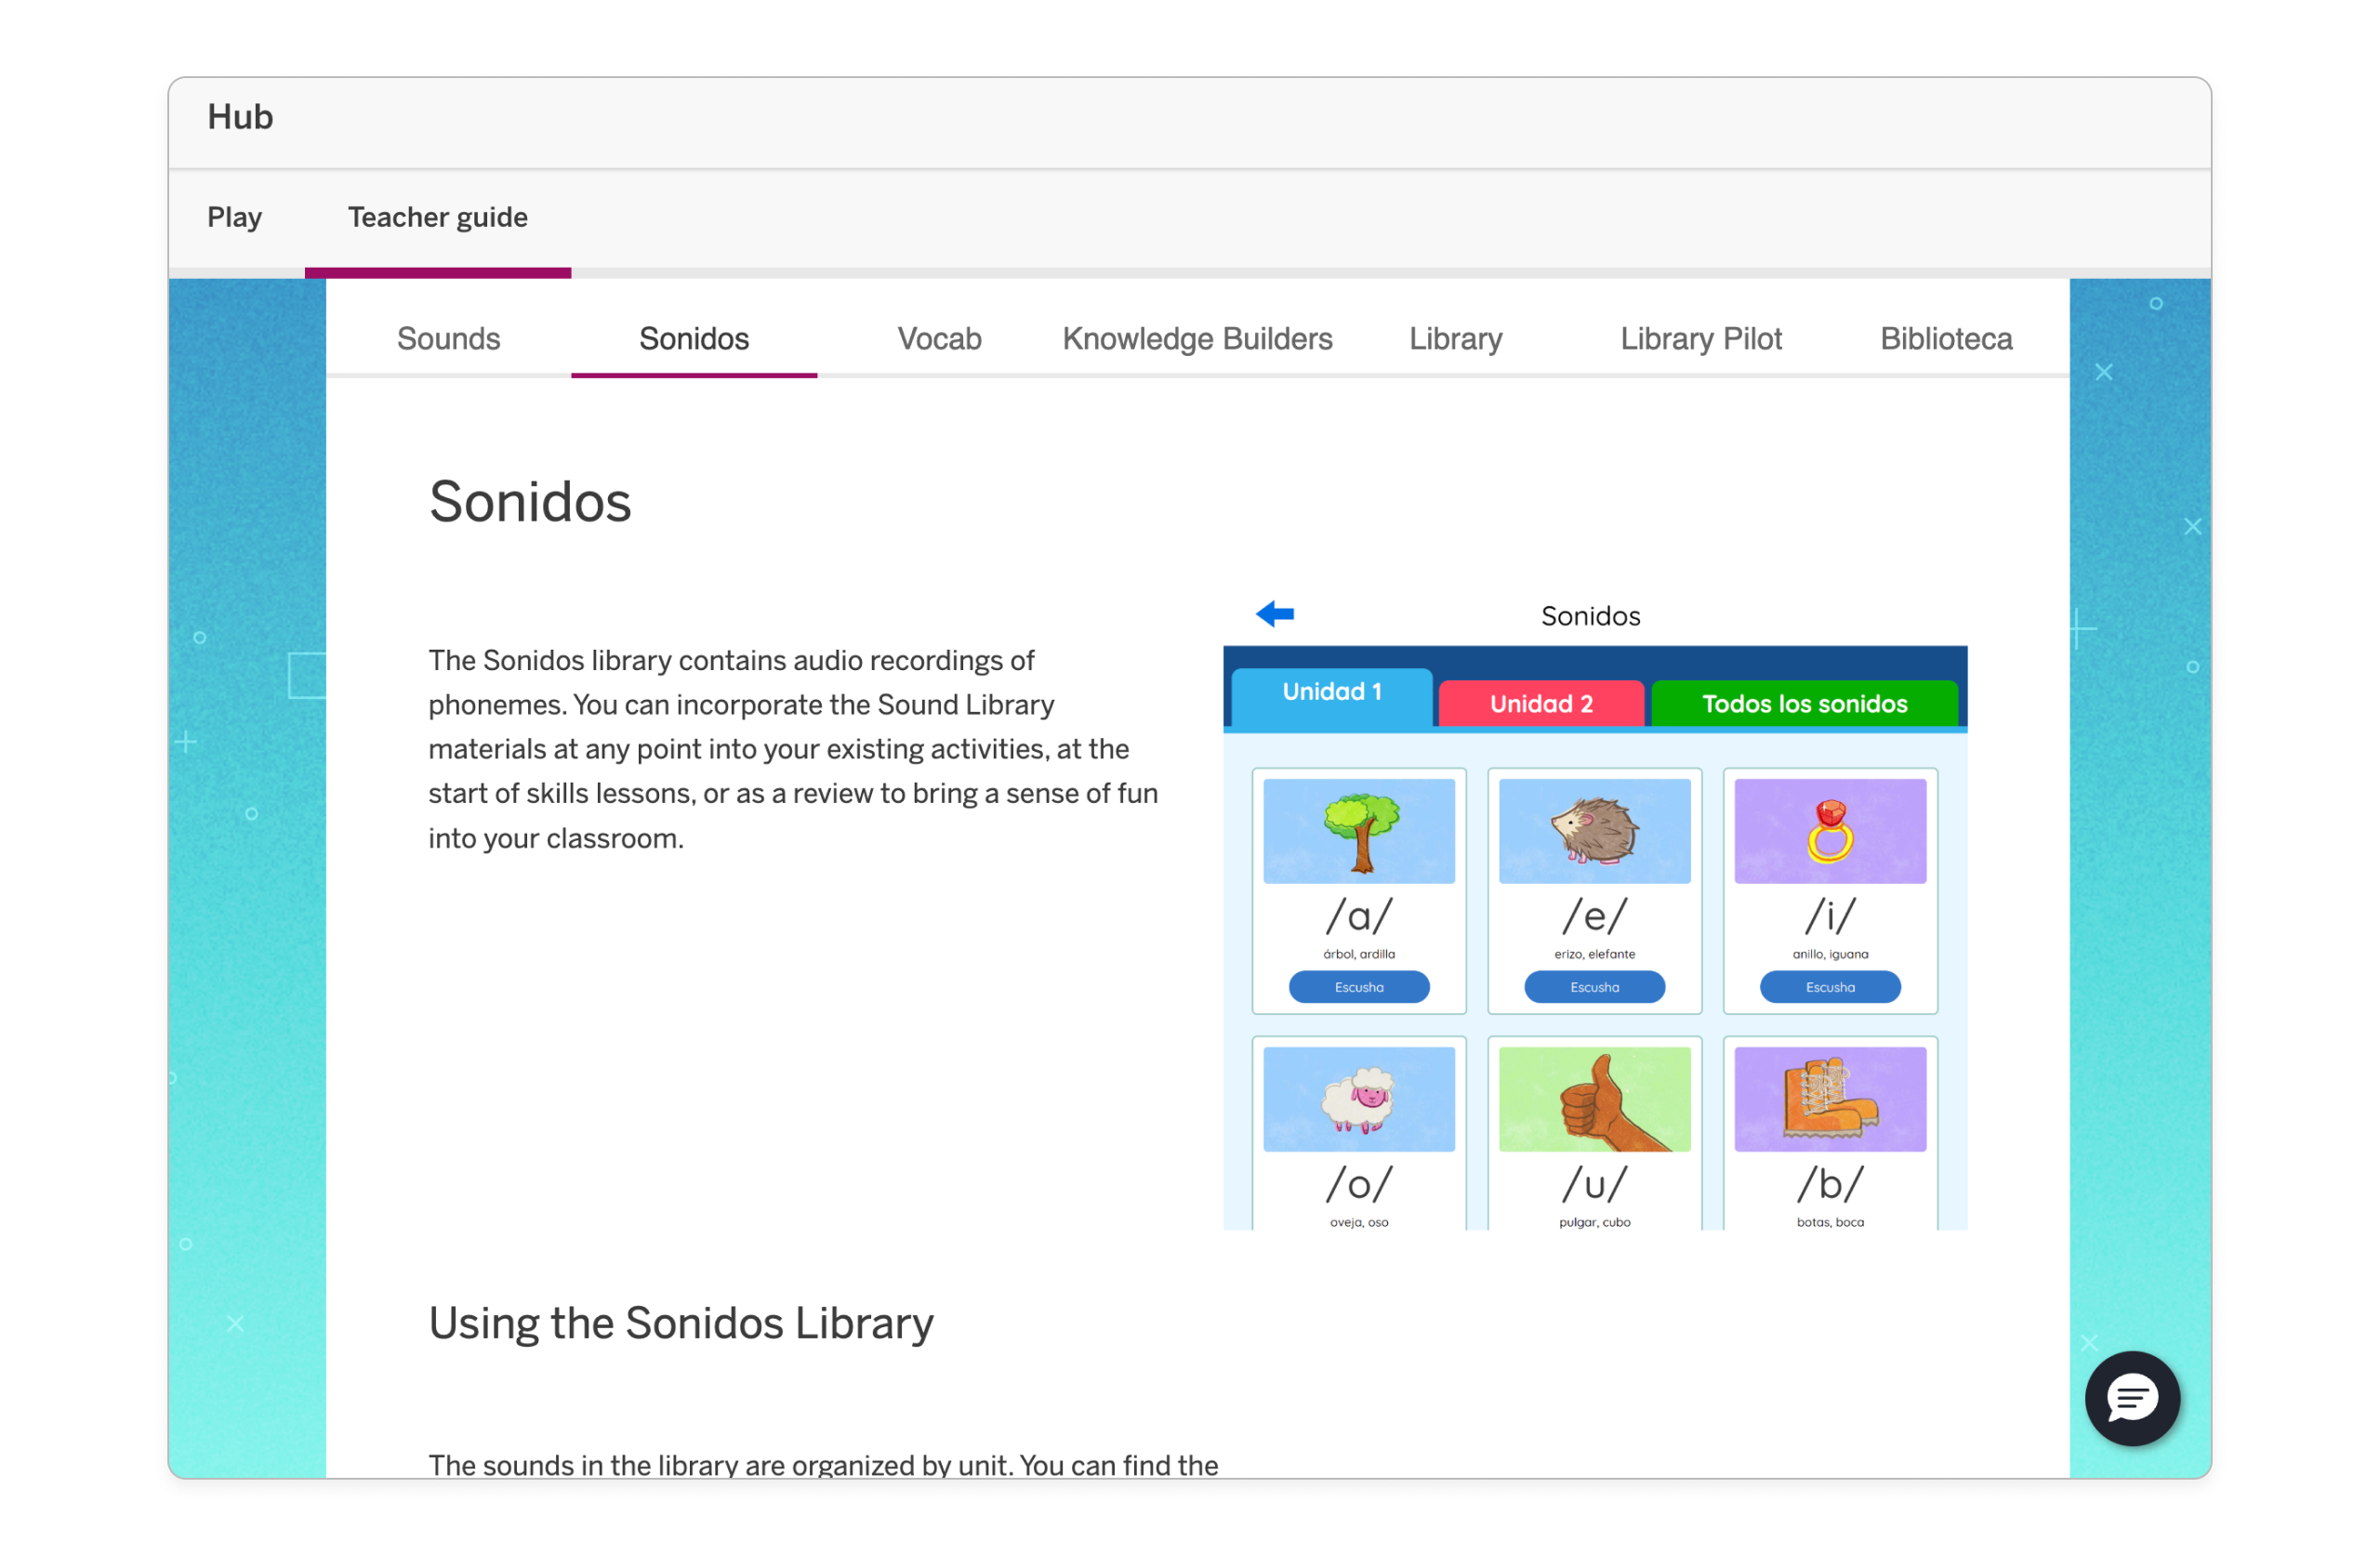Click the ring image on the /i/ card

[x=1829, y=830]
